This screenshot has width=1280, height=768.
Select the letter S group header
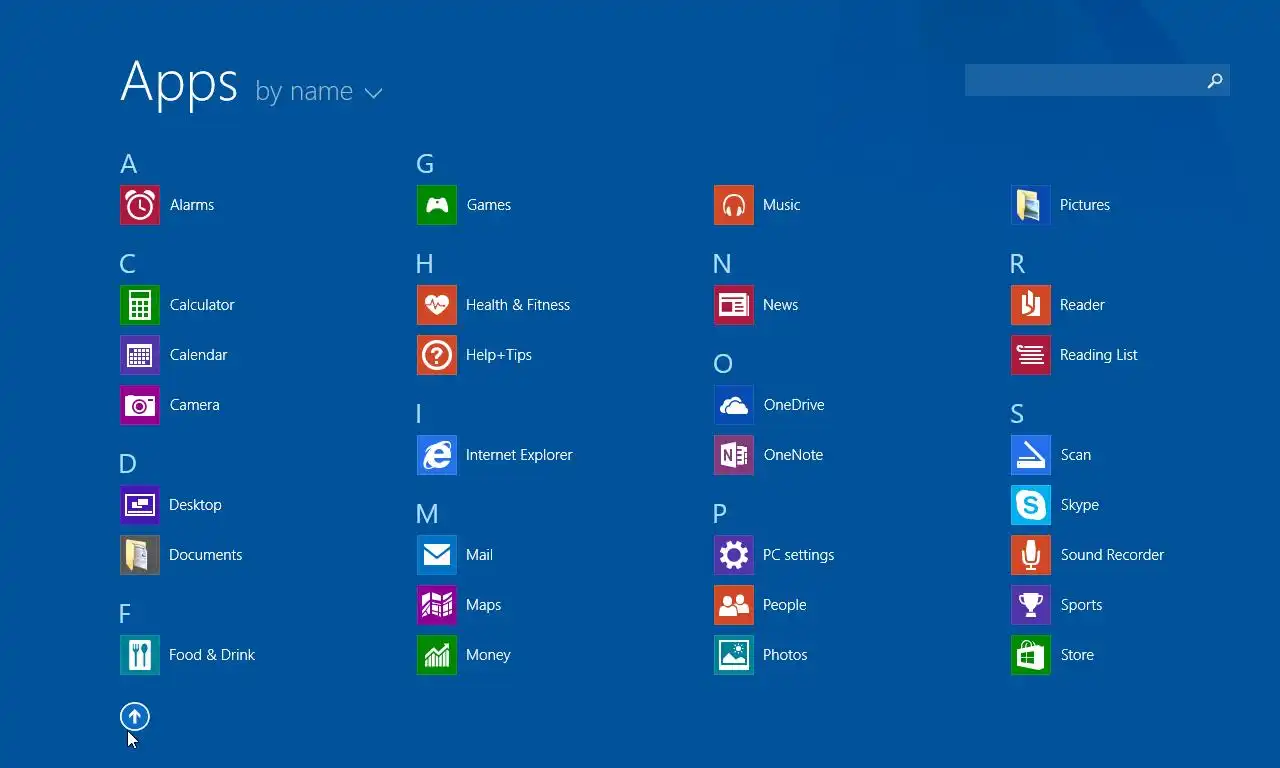pos(1017,414)
